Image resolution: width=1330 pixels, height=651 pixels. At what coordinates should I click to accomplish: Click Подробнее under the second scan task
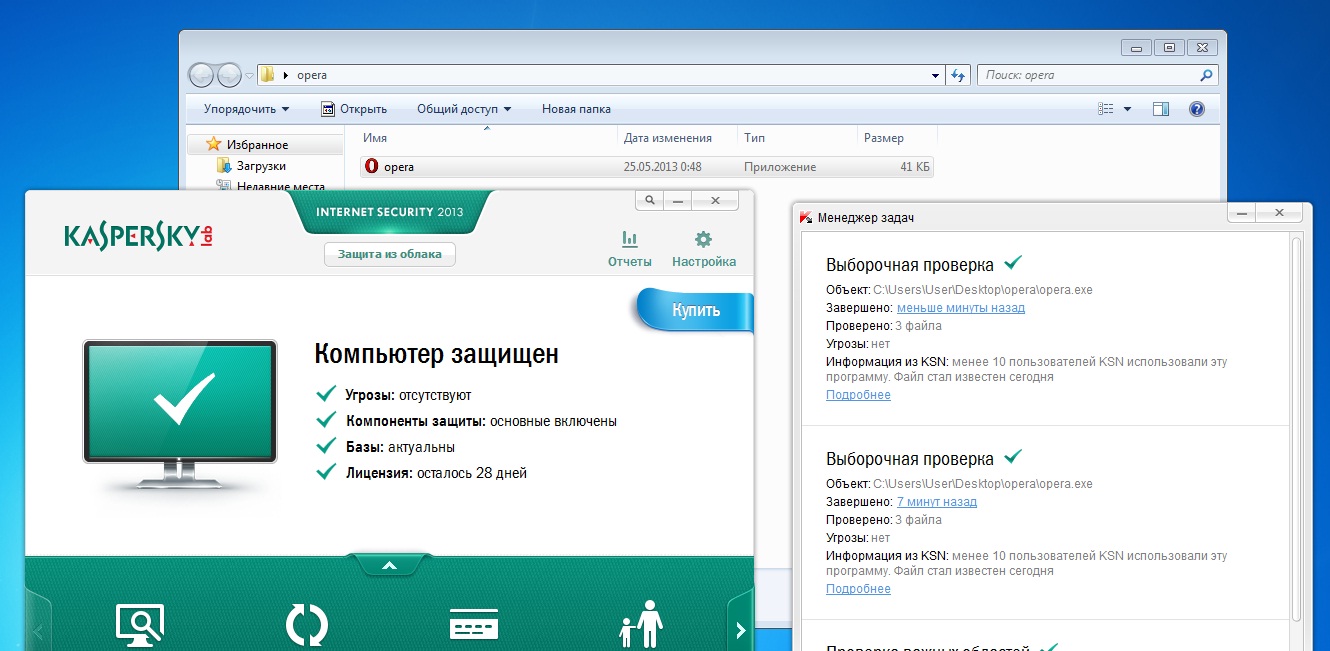point(858,589)
